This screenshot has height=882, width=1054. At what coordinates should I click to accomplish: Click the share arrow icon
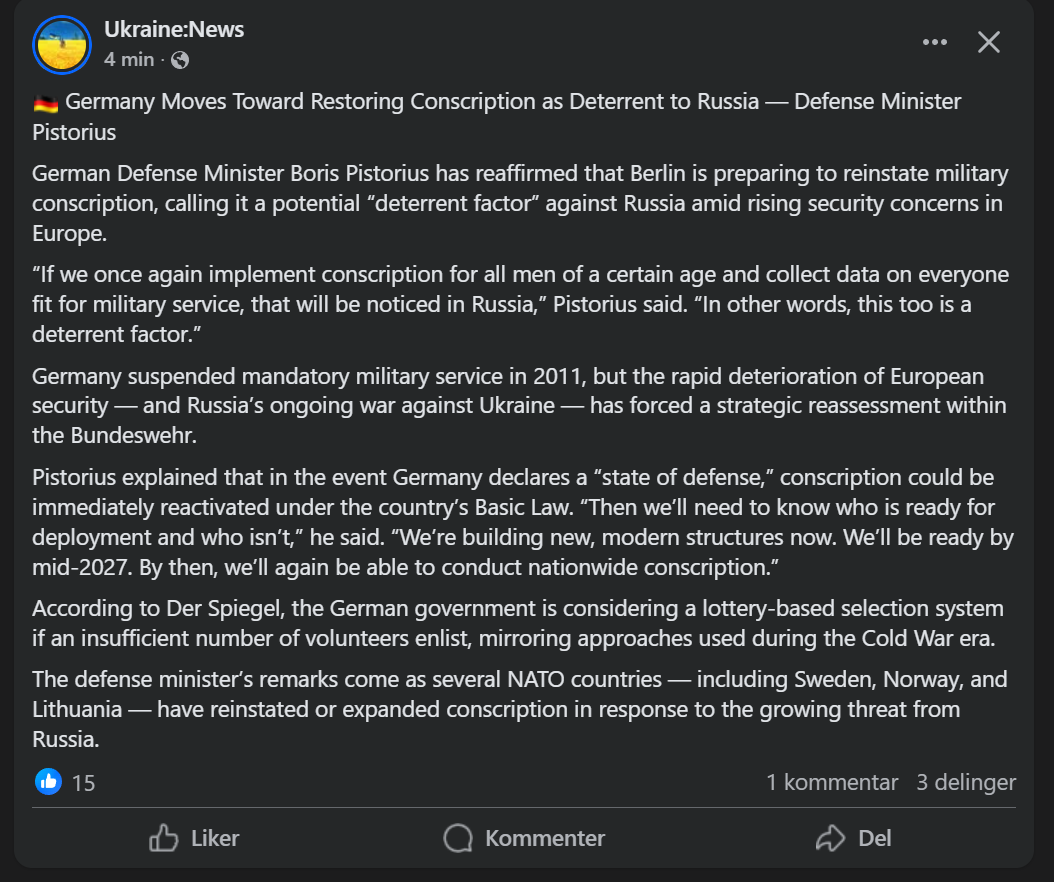coord(831,838)
